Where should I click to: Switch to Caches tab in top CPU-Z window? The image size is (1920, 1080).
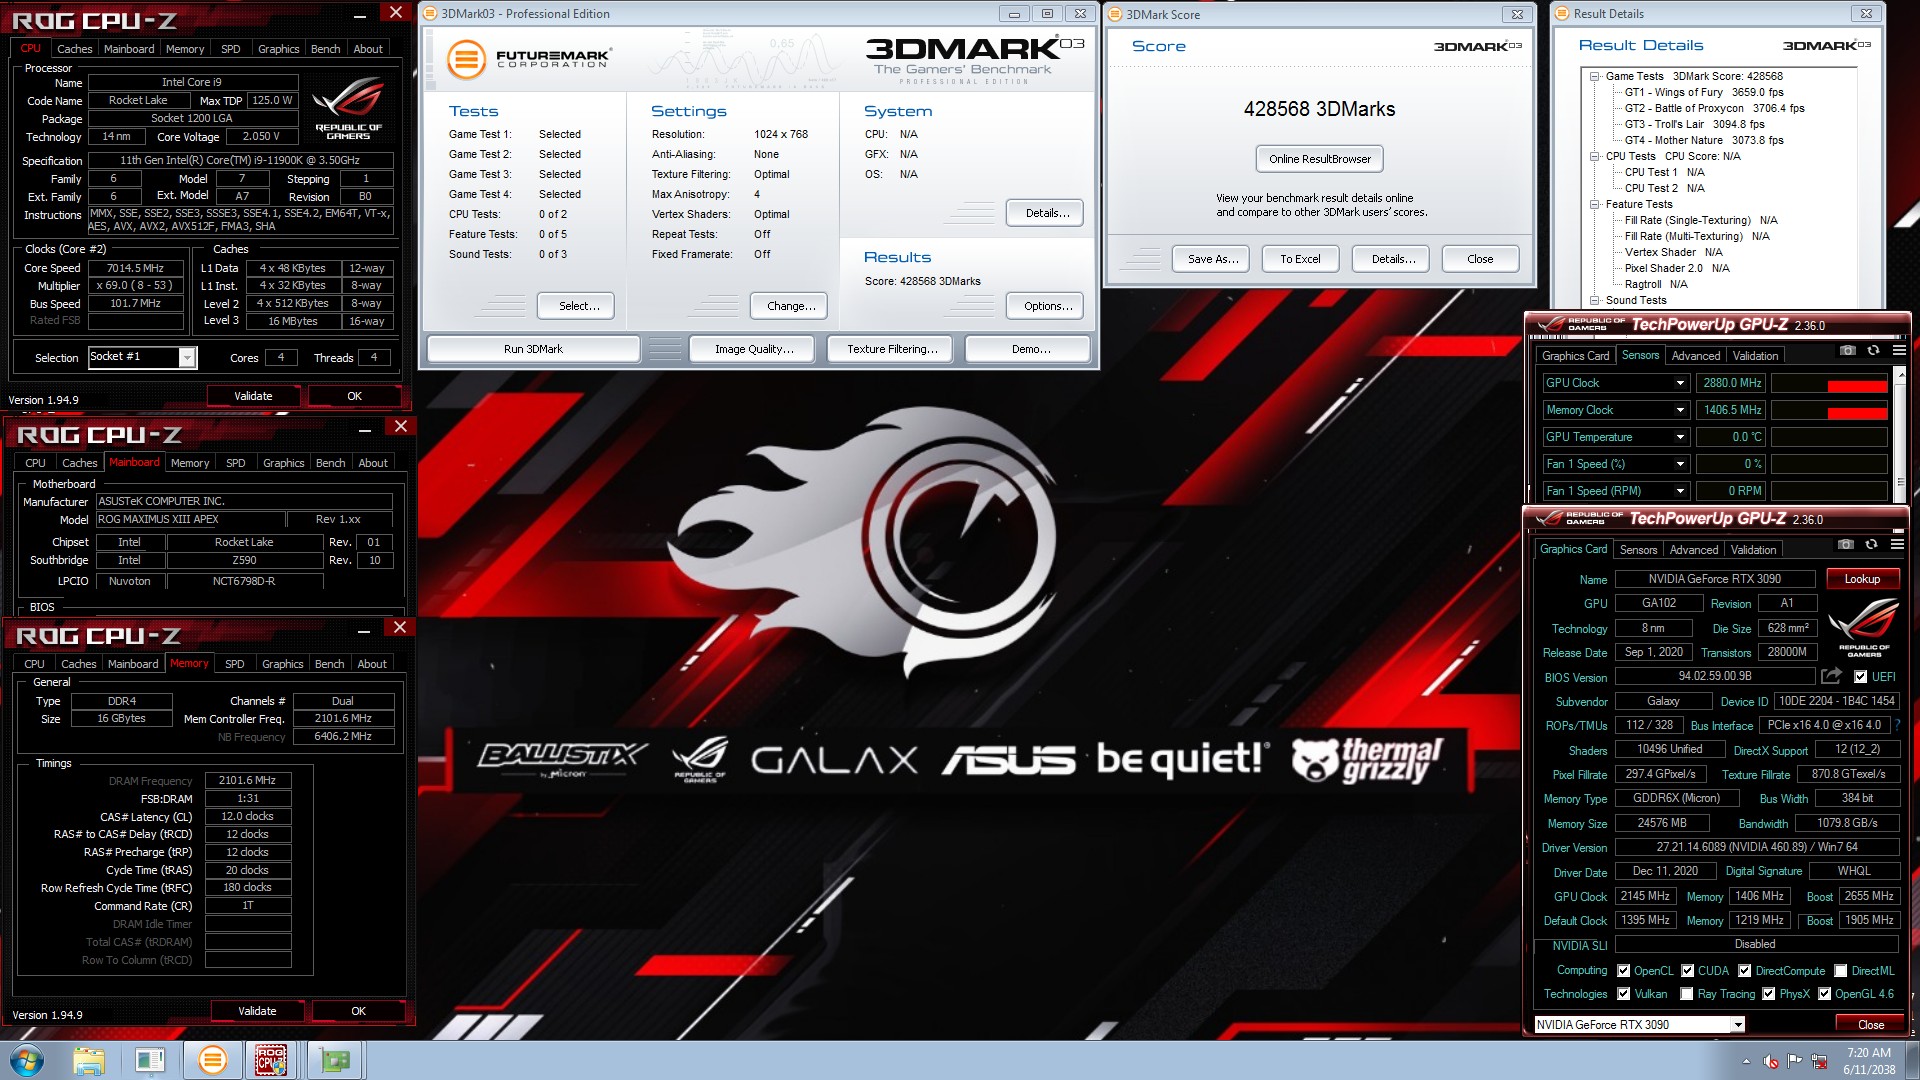point(74,49)
